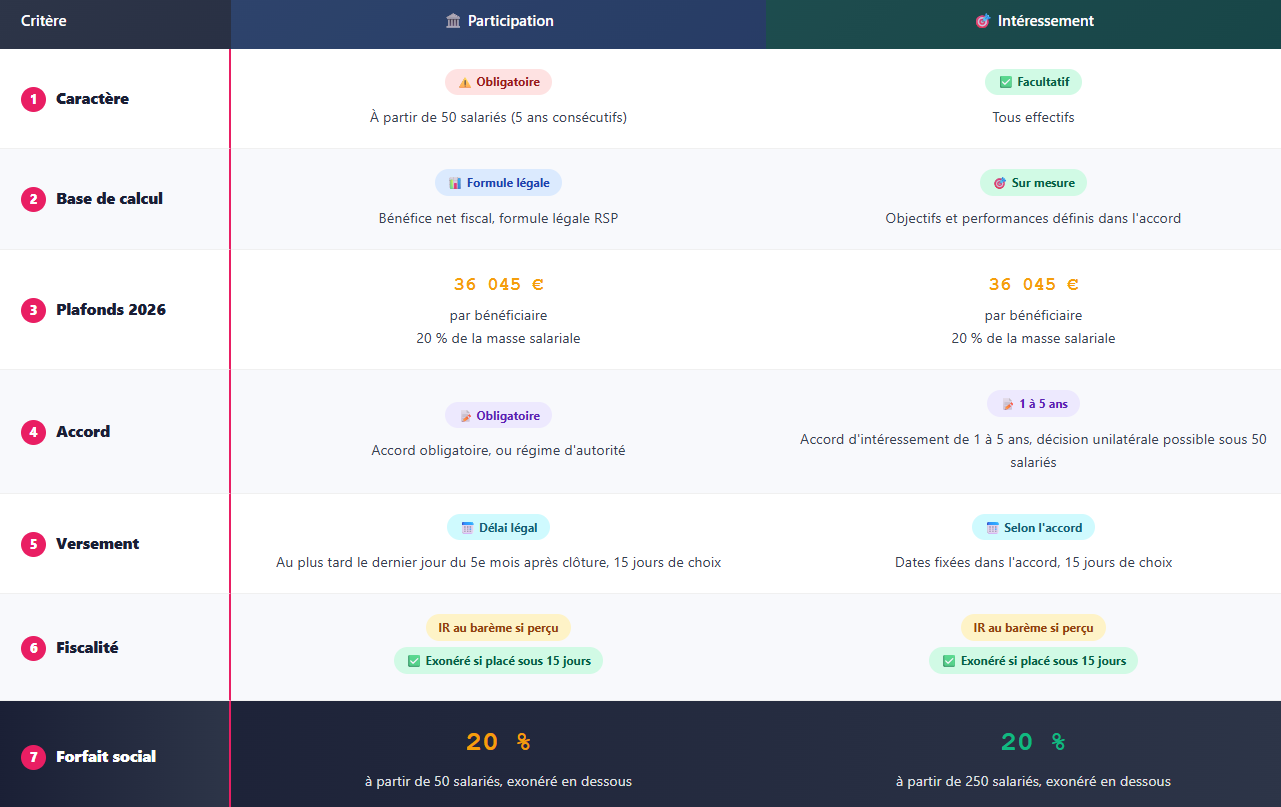Click Participation's IR au barème si perçu badge
This screenshot has width=1281, height=807.
pyautogui.click(x=498, y=628)
